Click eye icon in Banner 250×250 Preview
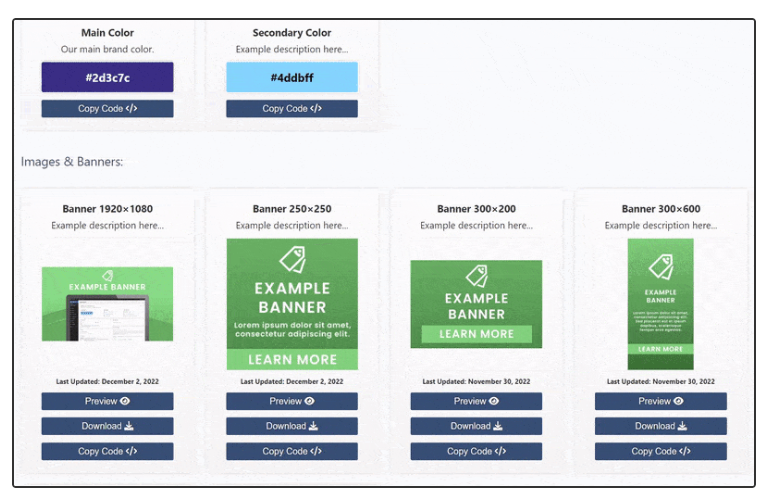767x496 pixels. [x=310, y=401]
